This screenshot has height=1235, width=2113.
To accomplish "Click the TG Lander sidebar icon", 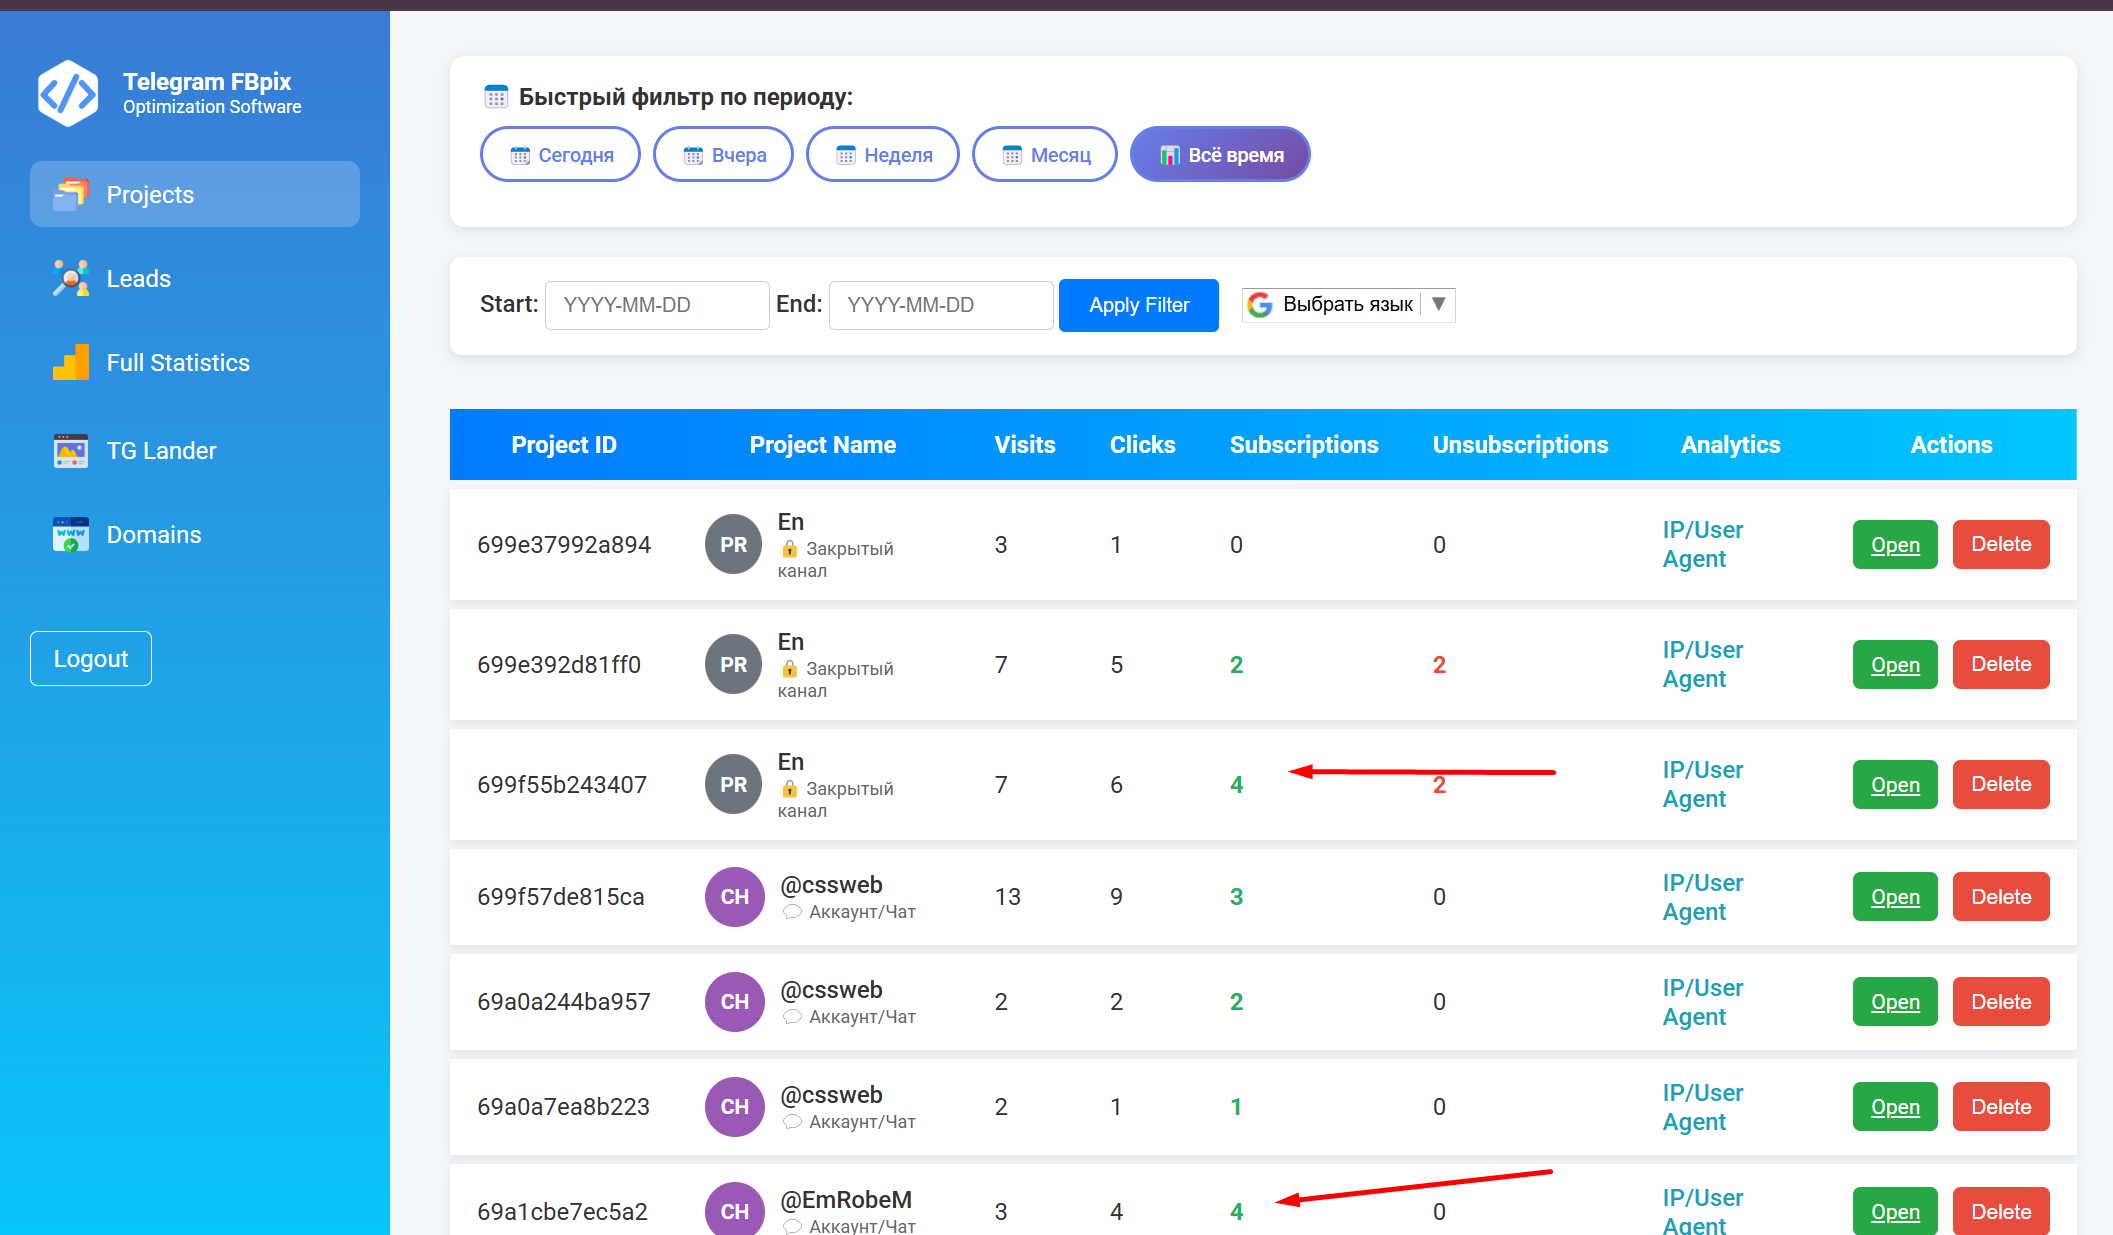I will click(71, 450).
